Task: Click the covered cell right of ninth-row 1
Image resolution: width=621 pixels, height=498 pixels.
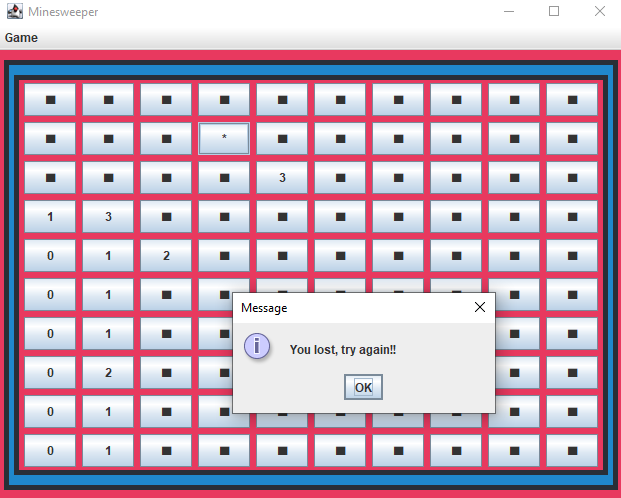Action: point(166,412)
